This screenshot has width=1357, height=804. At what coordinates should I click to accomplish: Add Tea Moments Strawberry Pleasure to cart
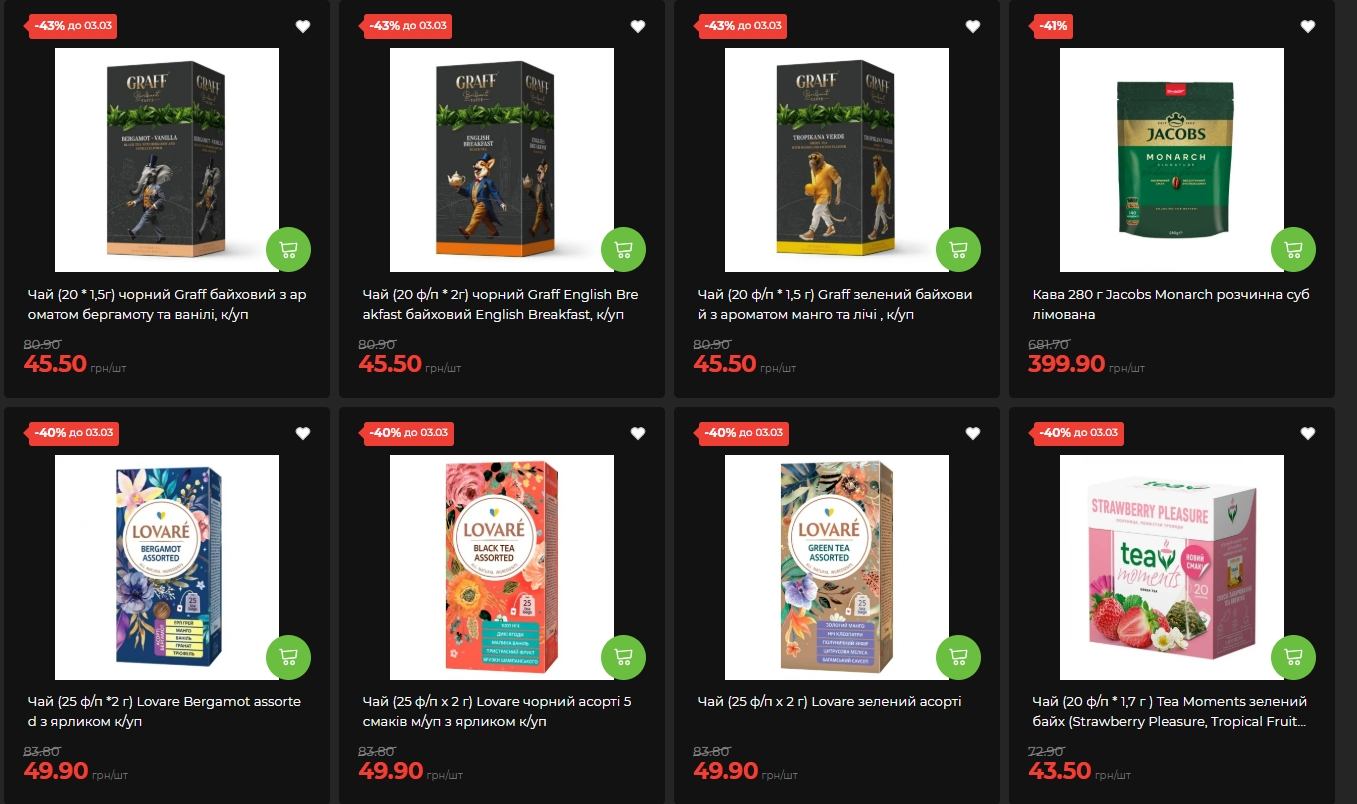pyautogui.click(x=1294, y=657)
